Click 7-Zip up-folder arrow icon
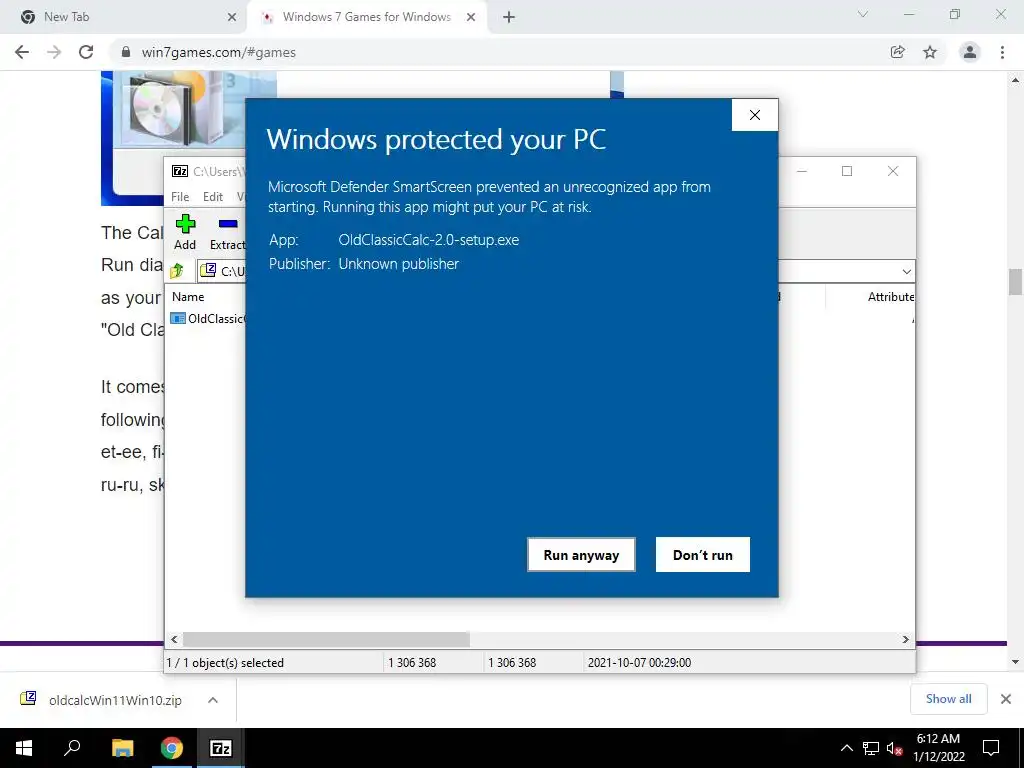Screen dimensions: 1024x768 pyautogui.click(x=177, y=270)
